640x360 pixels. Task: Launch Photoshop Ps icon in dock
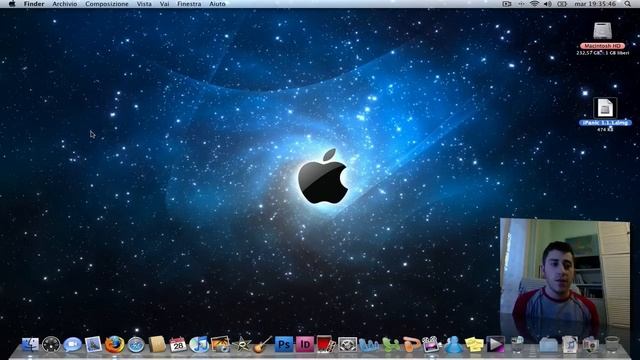(284, 344)
